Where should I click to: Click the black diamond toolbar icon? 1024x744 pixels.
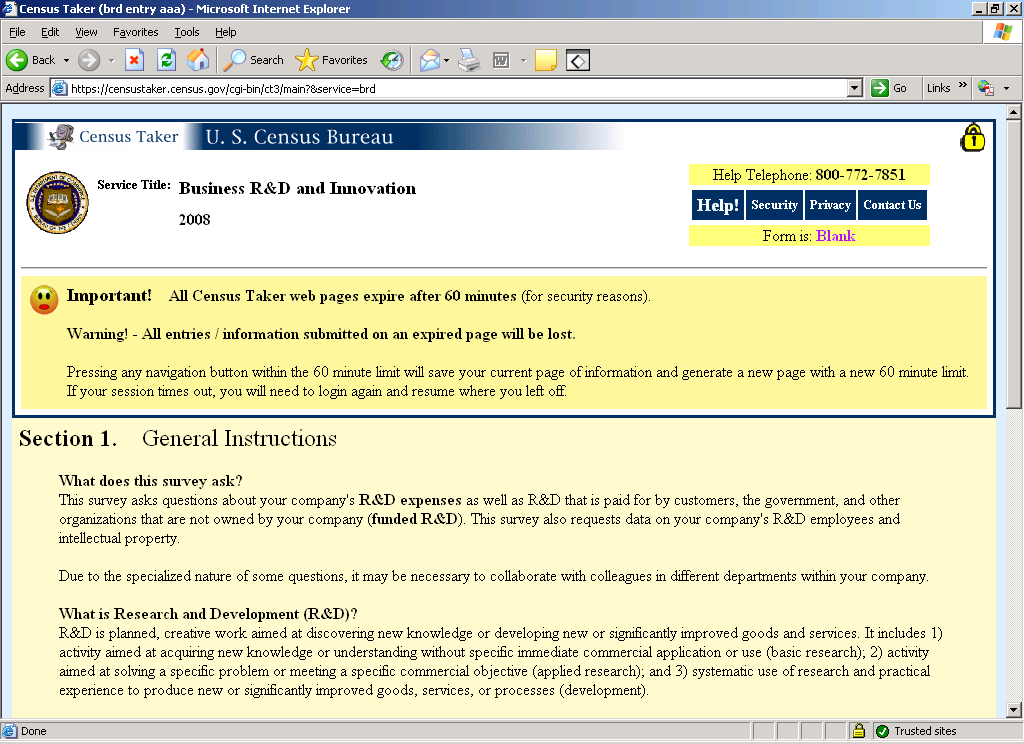[578, 60]
